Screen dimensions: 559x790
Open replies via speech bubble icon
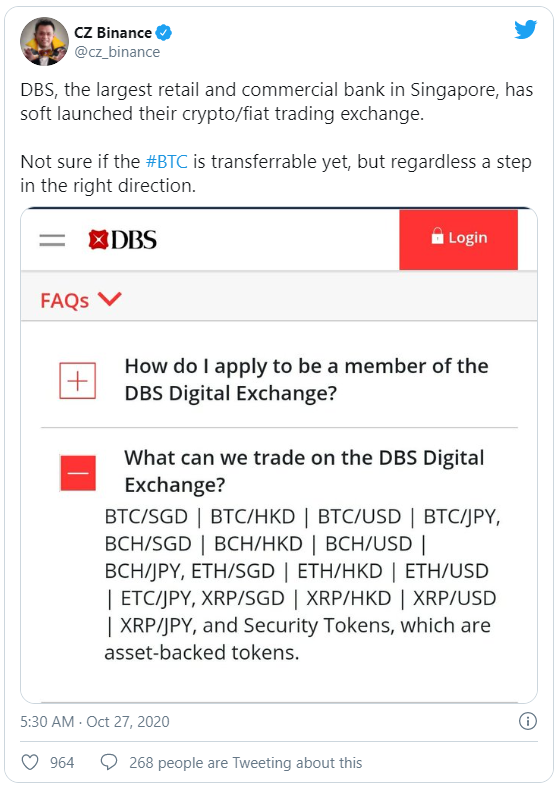pyautogui.click(x=109, y=762)
